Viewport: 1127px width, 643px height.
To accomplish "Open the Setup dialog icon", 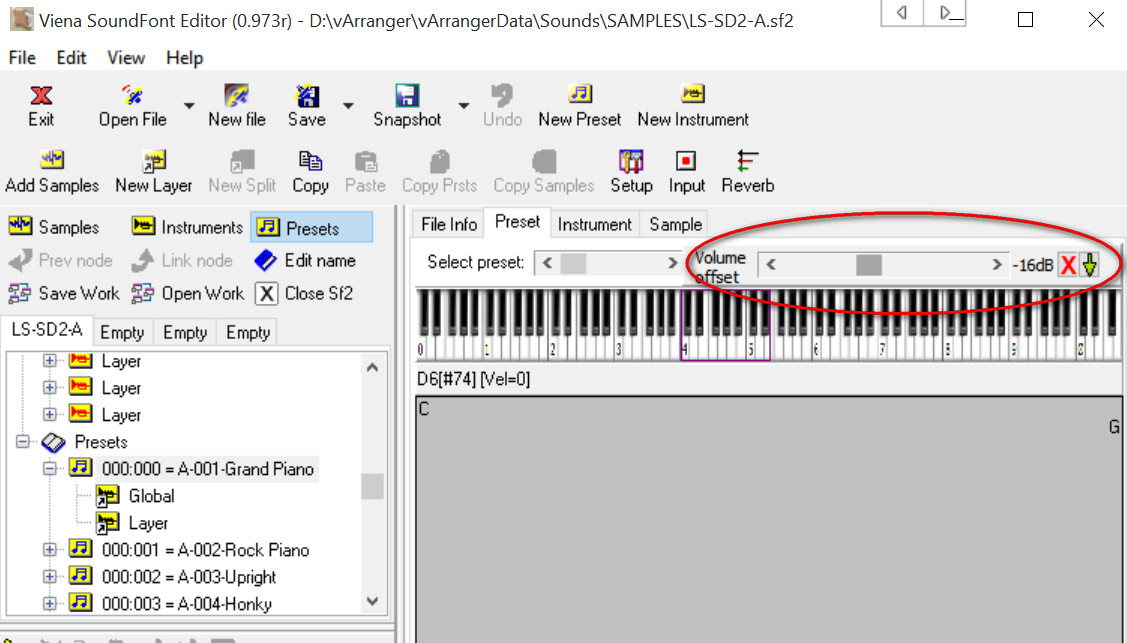I will (631, 161).
